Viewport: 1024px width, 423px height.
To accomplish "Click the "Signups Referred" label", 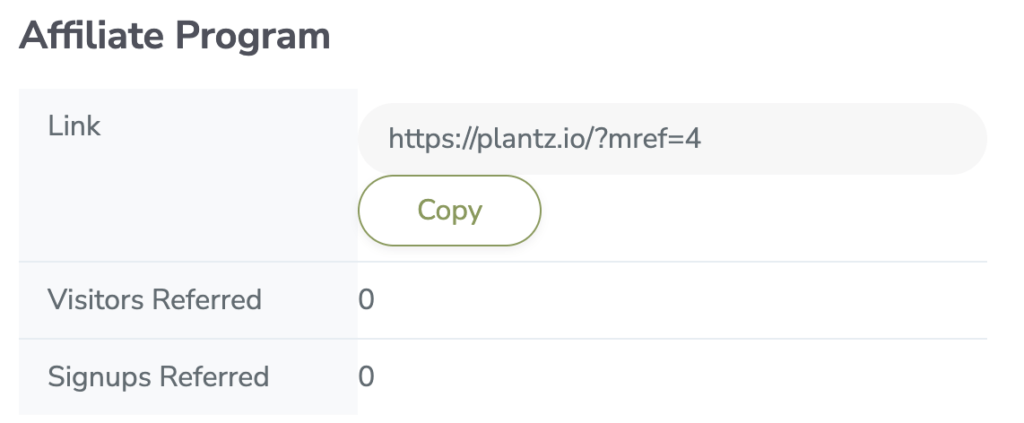I will coord(158,376).
